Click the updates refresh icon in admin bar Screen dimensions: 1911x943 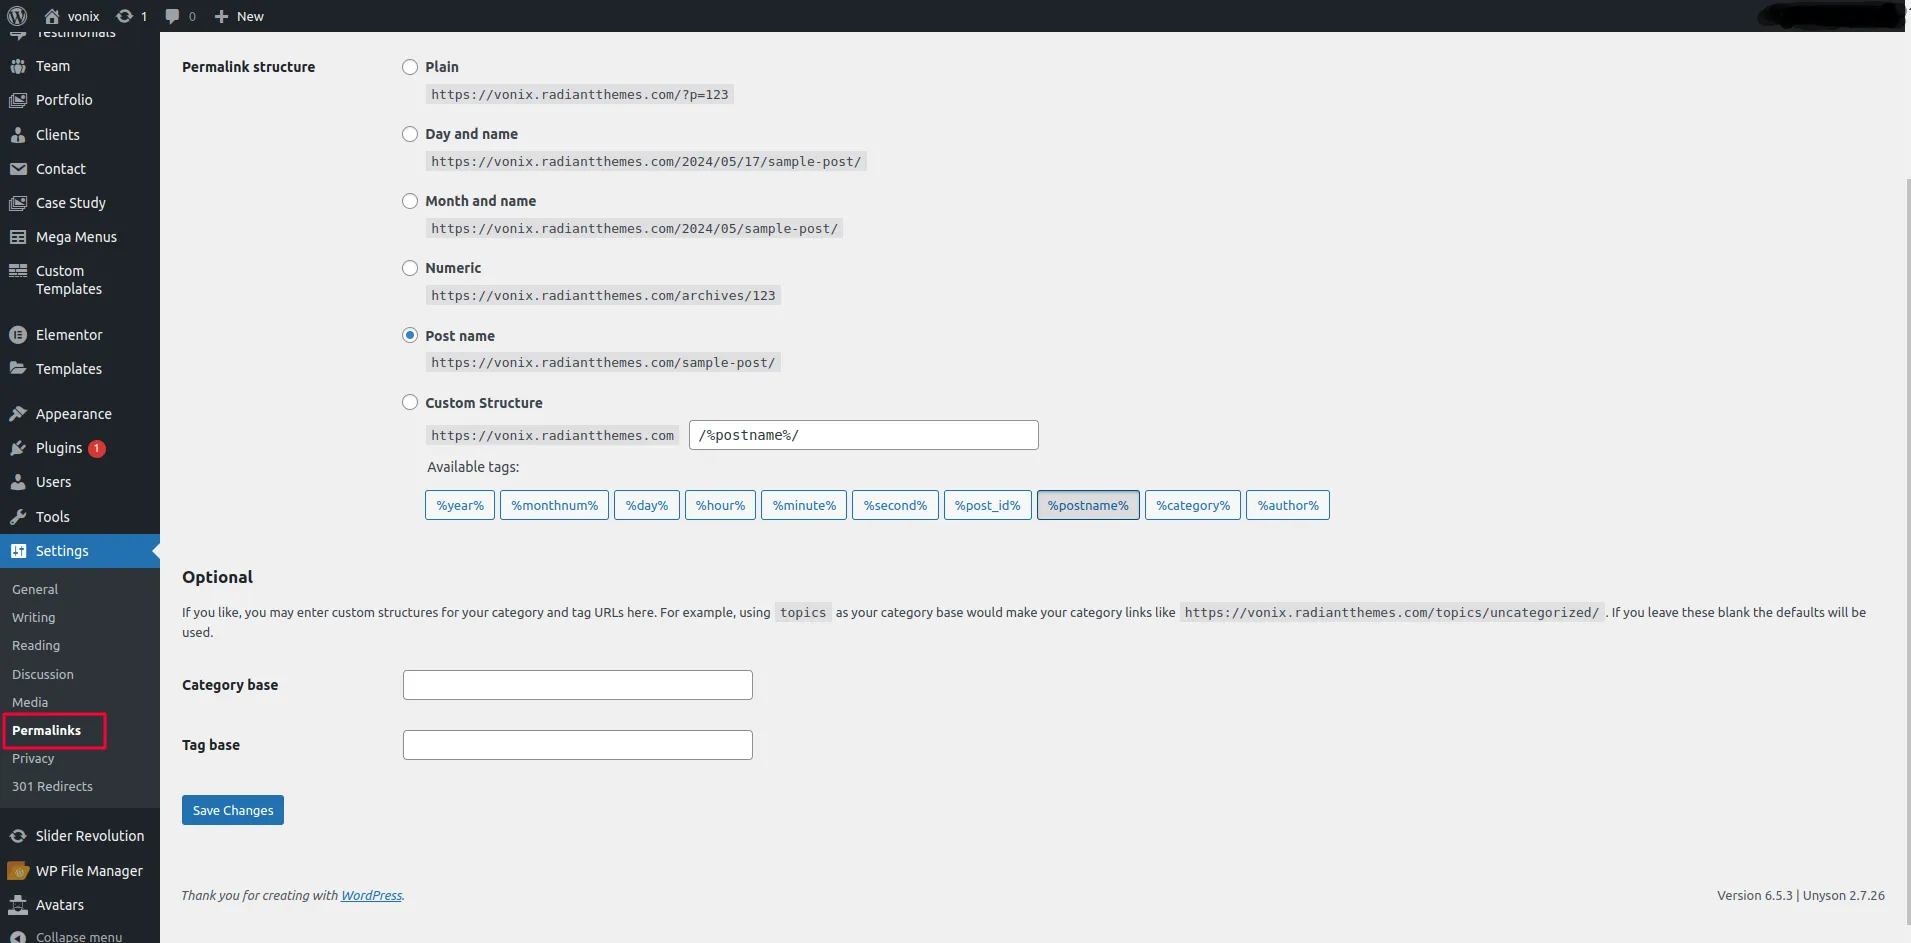pos(124,16)
